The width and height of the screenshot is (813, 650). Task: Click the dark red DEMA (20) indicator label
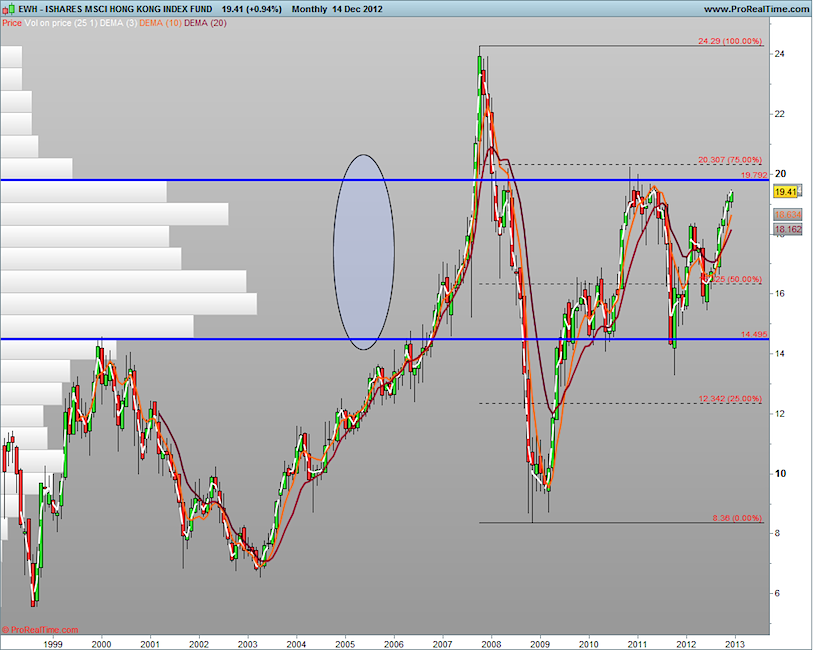click(x=205, y=23)
